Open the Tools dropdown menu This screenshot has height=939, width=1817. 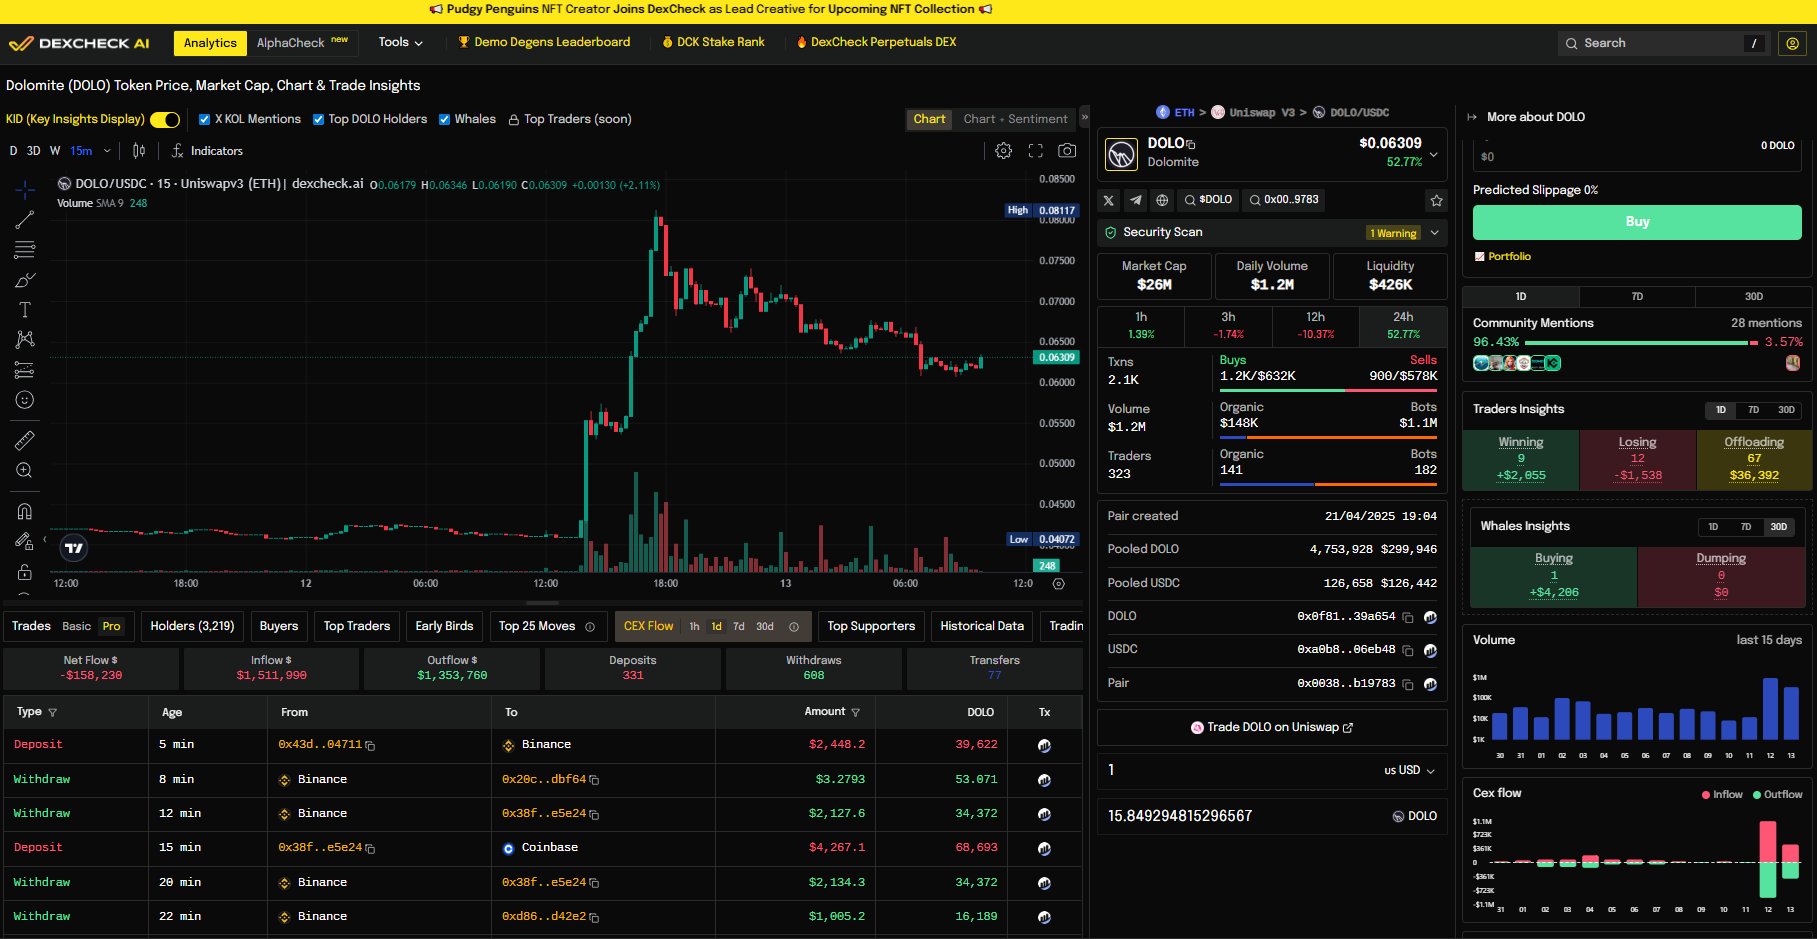pyautogui.click(x=400, y=42)
